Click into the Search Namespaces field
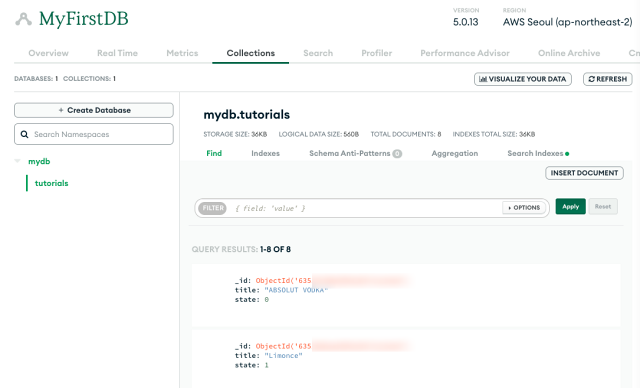The image size is (640, 388). pos(94,134)
